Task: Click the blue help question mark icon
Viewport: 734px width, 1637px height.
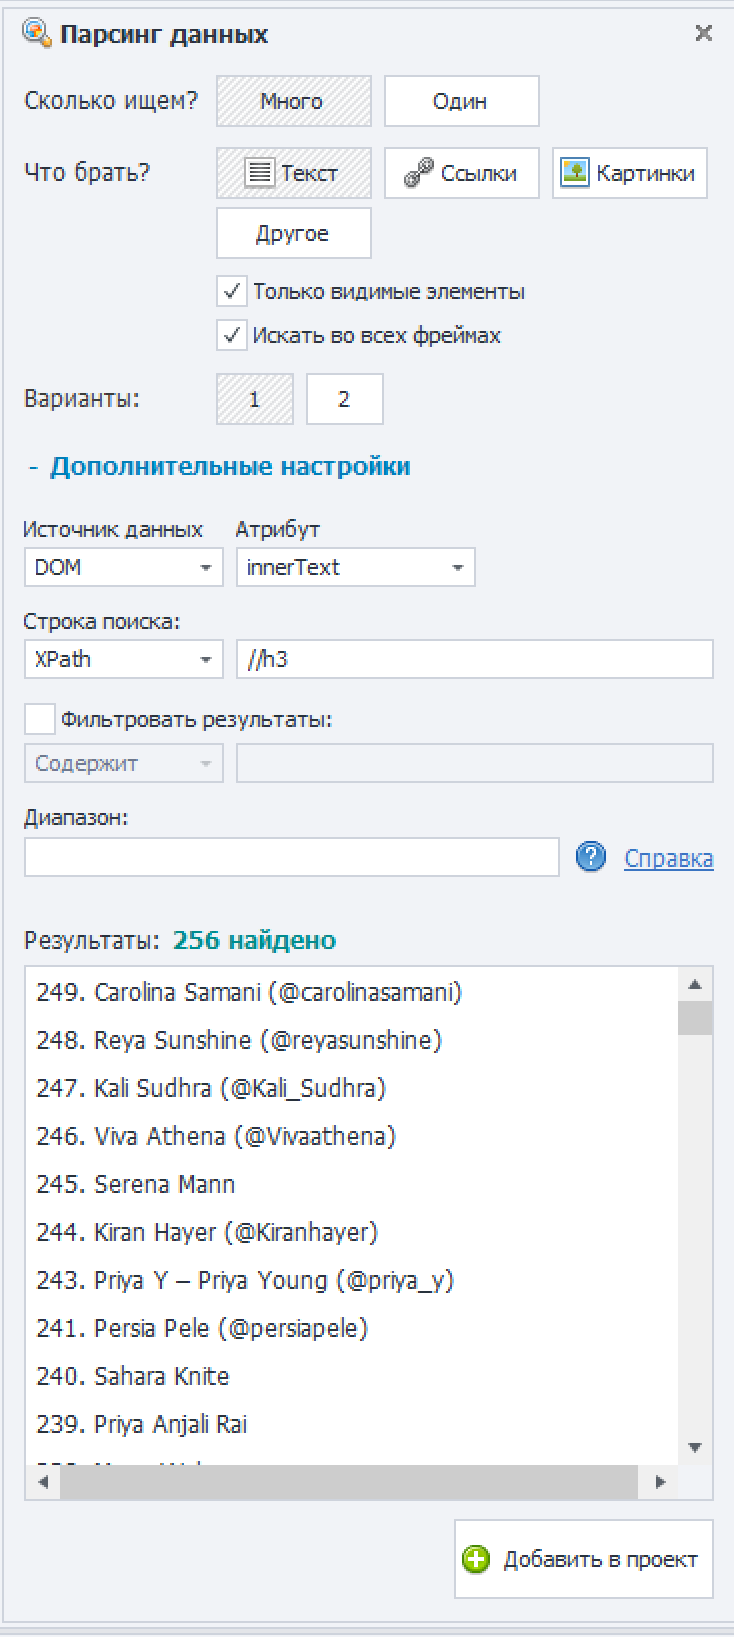Action: tap(591, 857)
